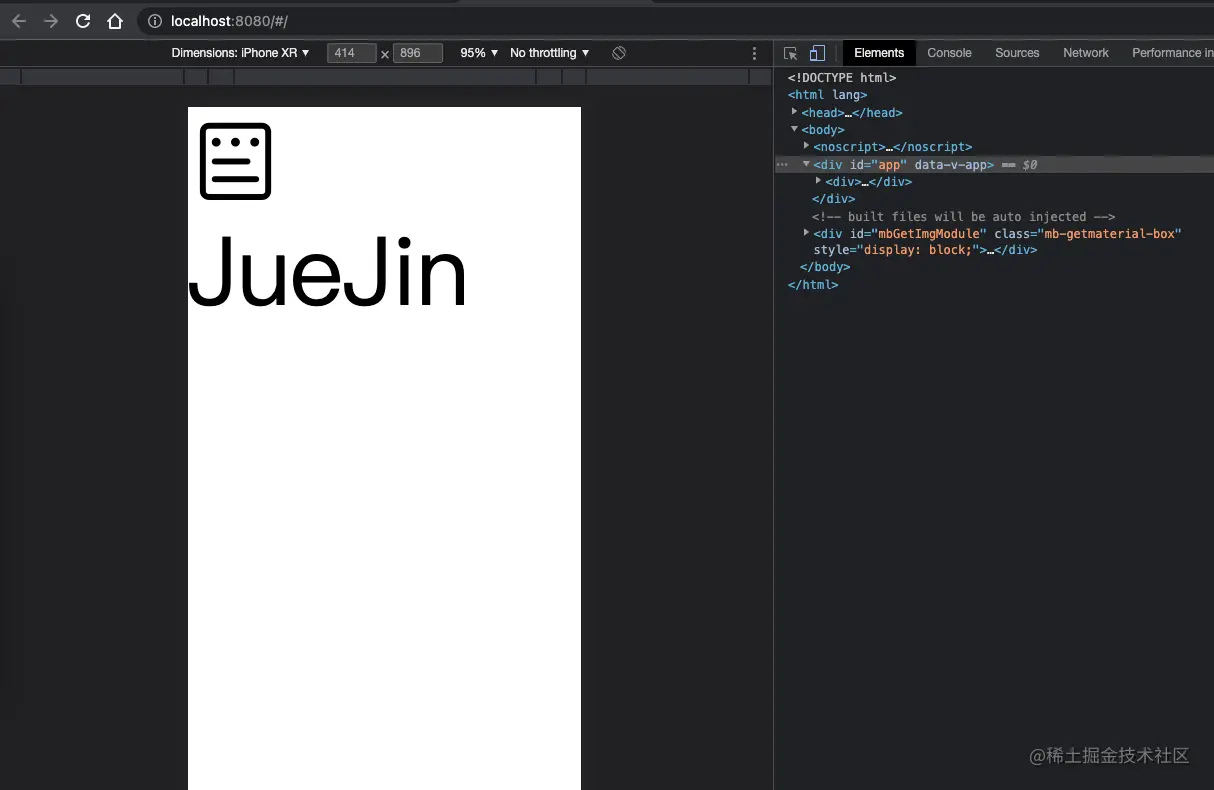Select the closing </body> tag line
The height and width of the screenshot is (790, 1214).
[x=825, y=267]
